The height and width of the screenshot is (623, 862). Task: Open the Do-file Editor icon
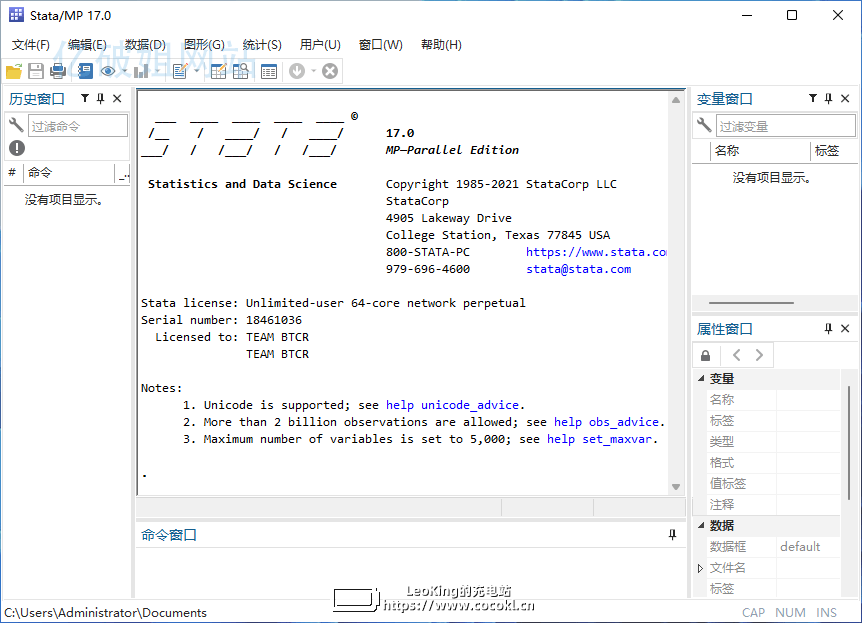180,71
